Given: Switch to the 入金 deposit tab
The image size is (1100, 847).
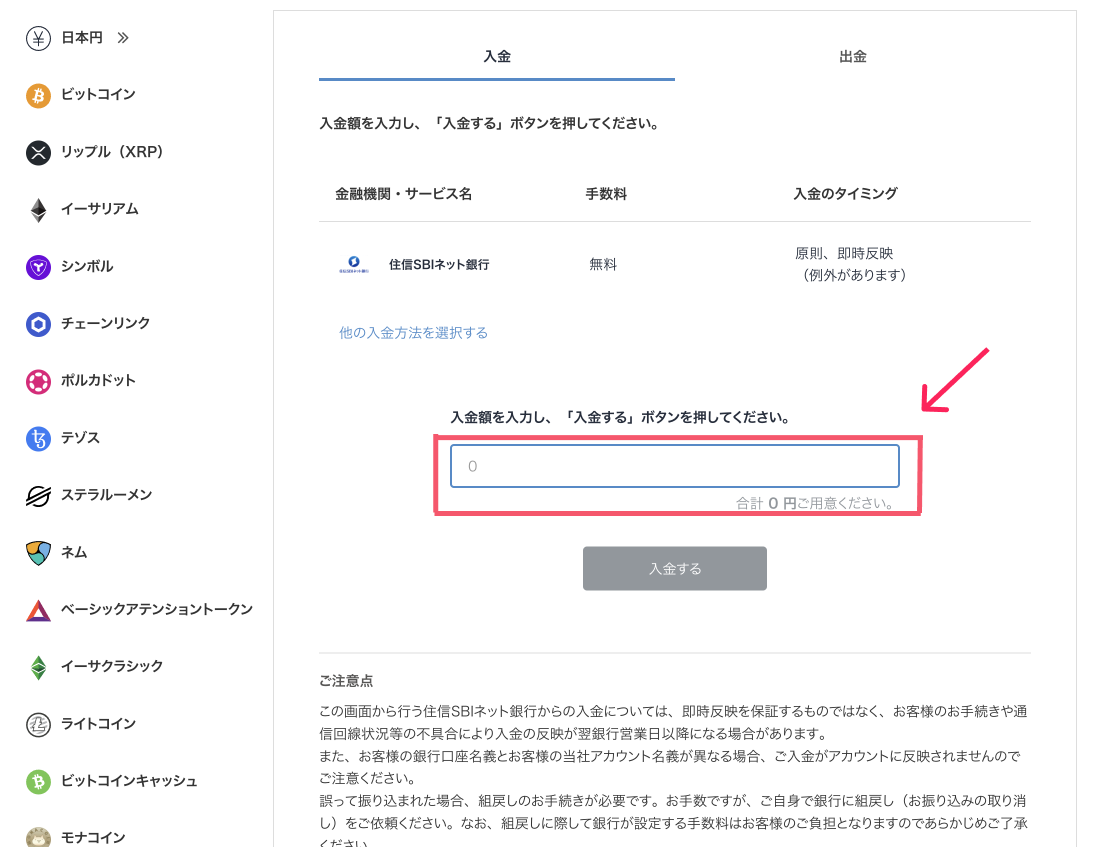Looking at the screenshot, I should (x=497, y=57).
